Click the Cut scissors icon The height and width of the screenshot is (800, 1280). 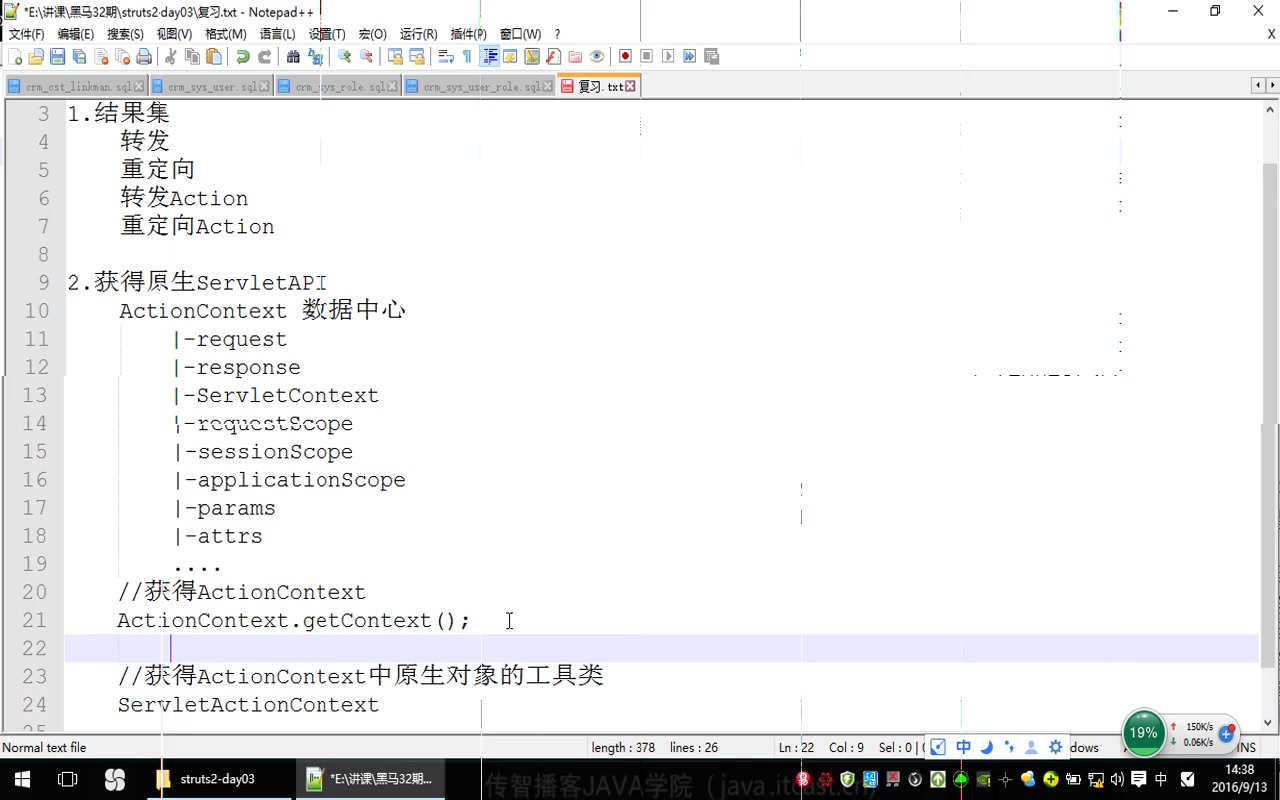[x=170, y=57]
